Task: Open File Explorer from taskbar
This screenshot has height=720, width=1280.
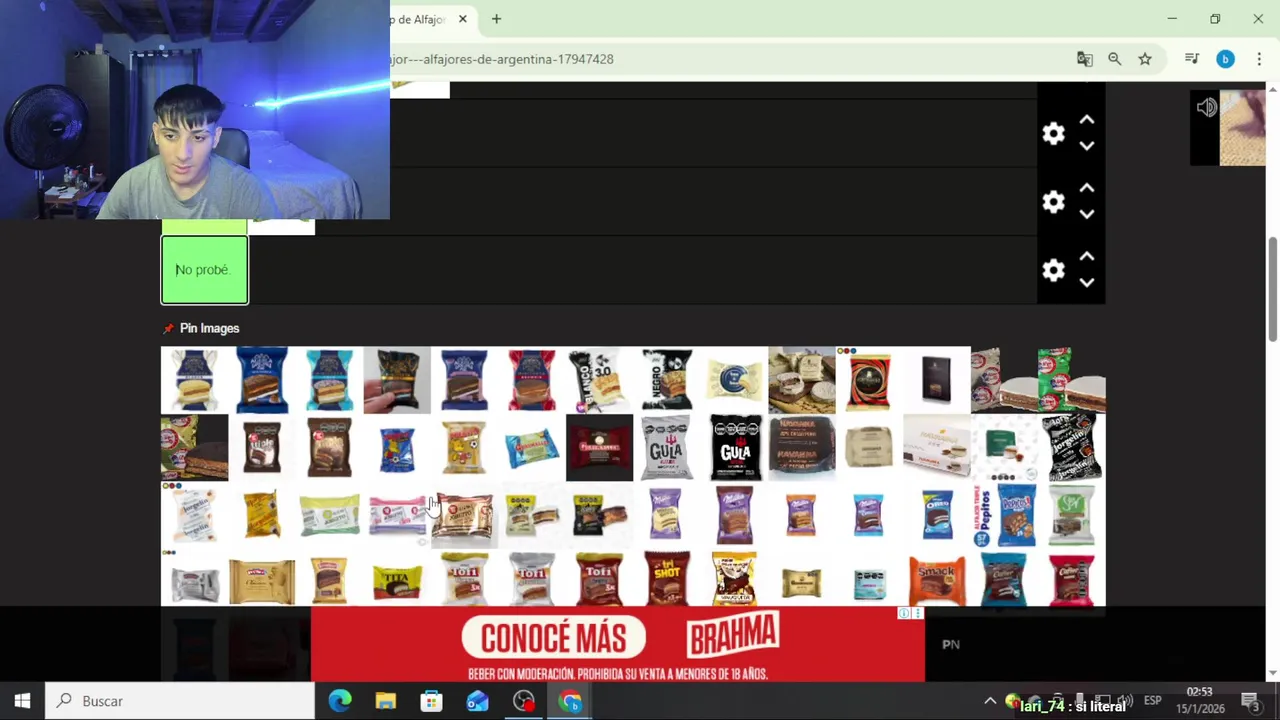Action: coord(386,701)
